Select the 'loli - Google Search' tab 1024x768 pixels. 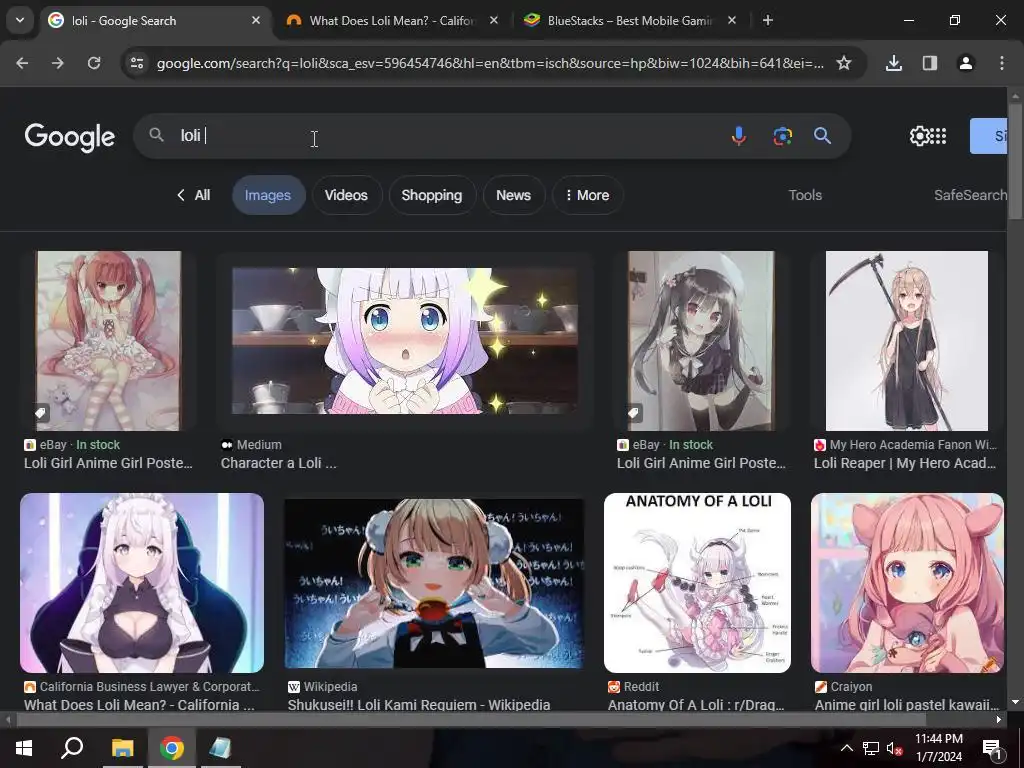point(155,20)
